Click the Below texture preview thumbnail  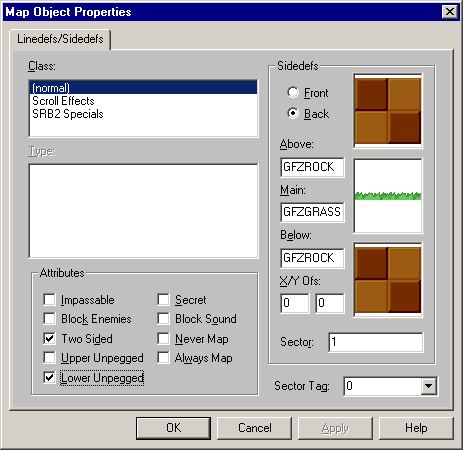tap(388, 280)
